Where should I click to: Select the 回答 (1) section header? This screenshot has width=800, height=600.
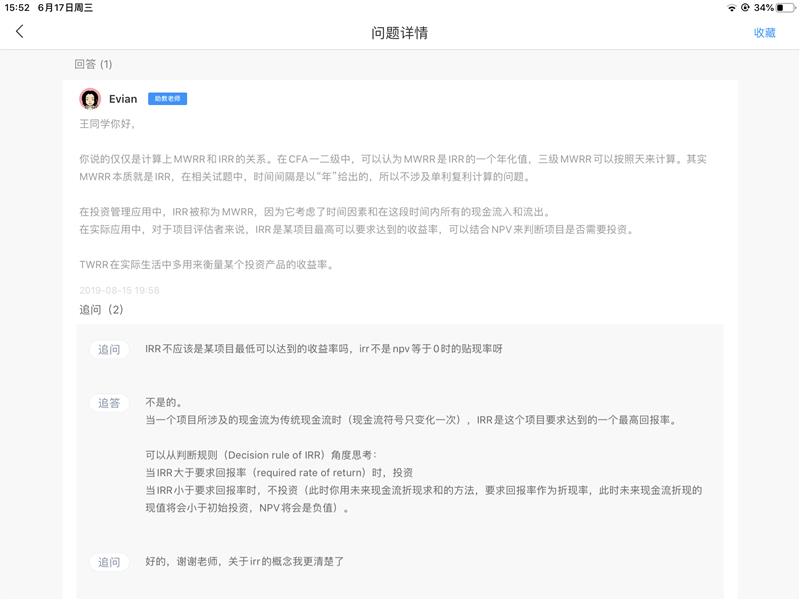click(94, 64)
